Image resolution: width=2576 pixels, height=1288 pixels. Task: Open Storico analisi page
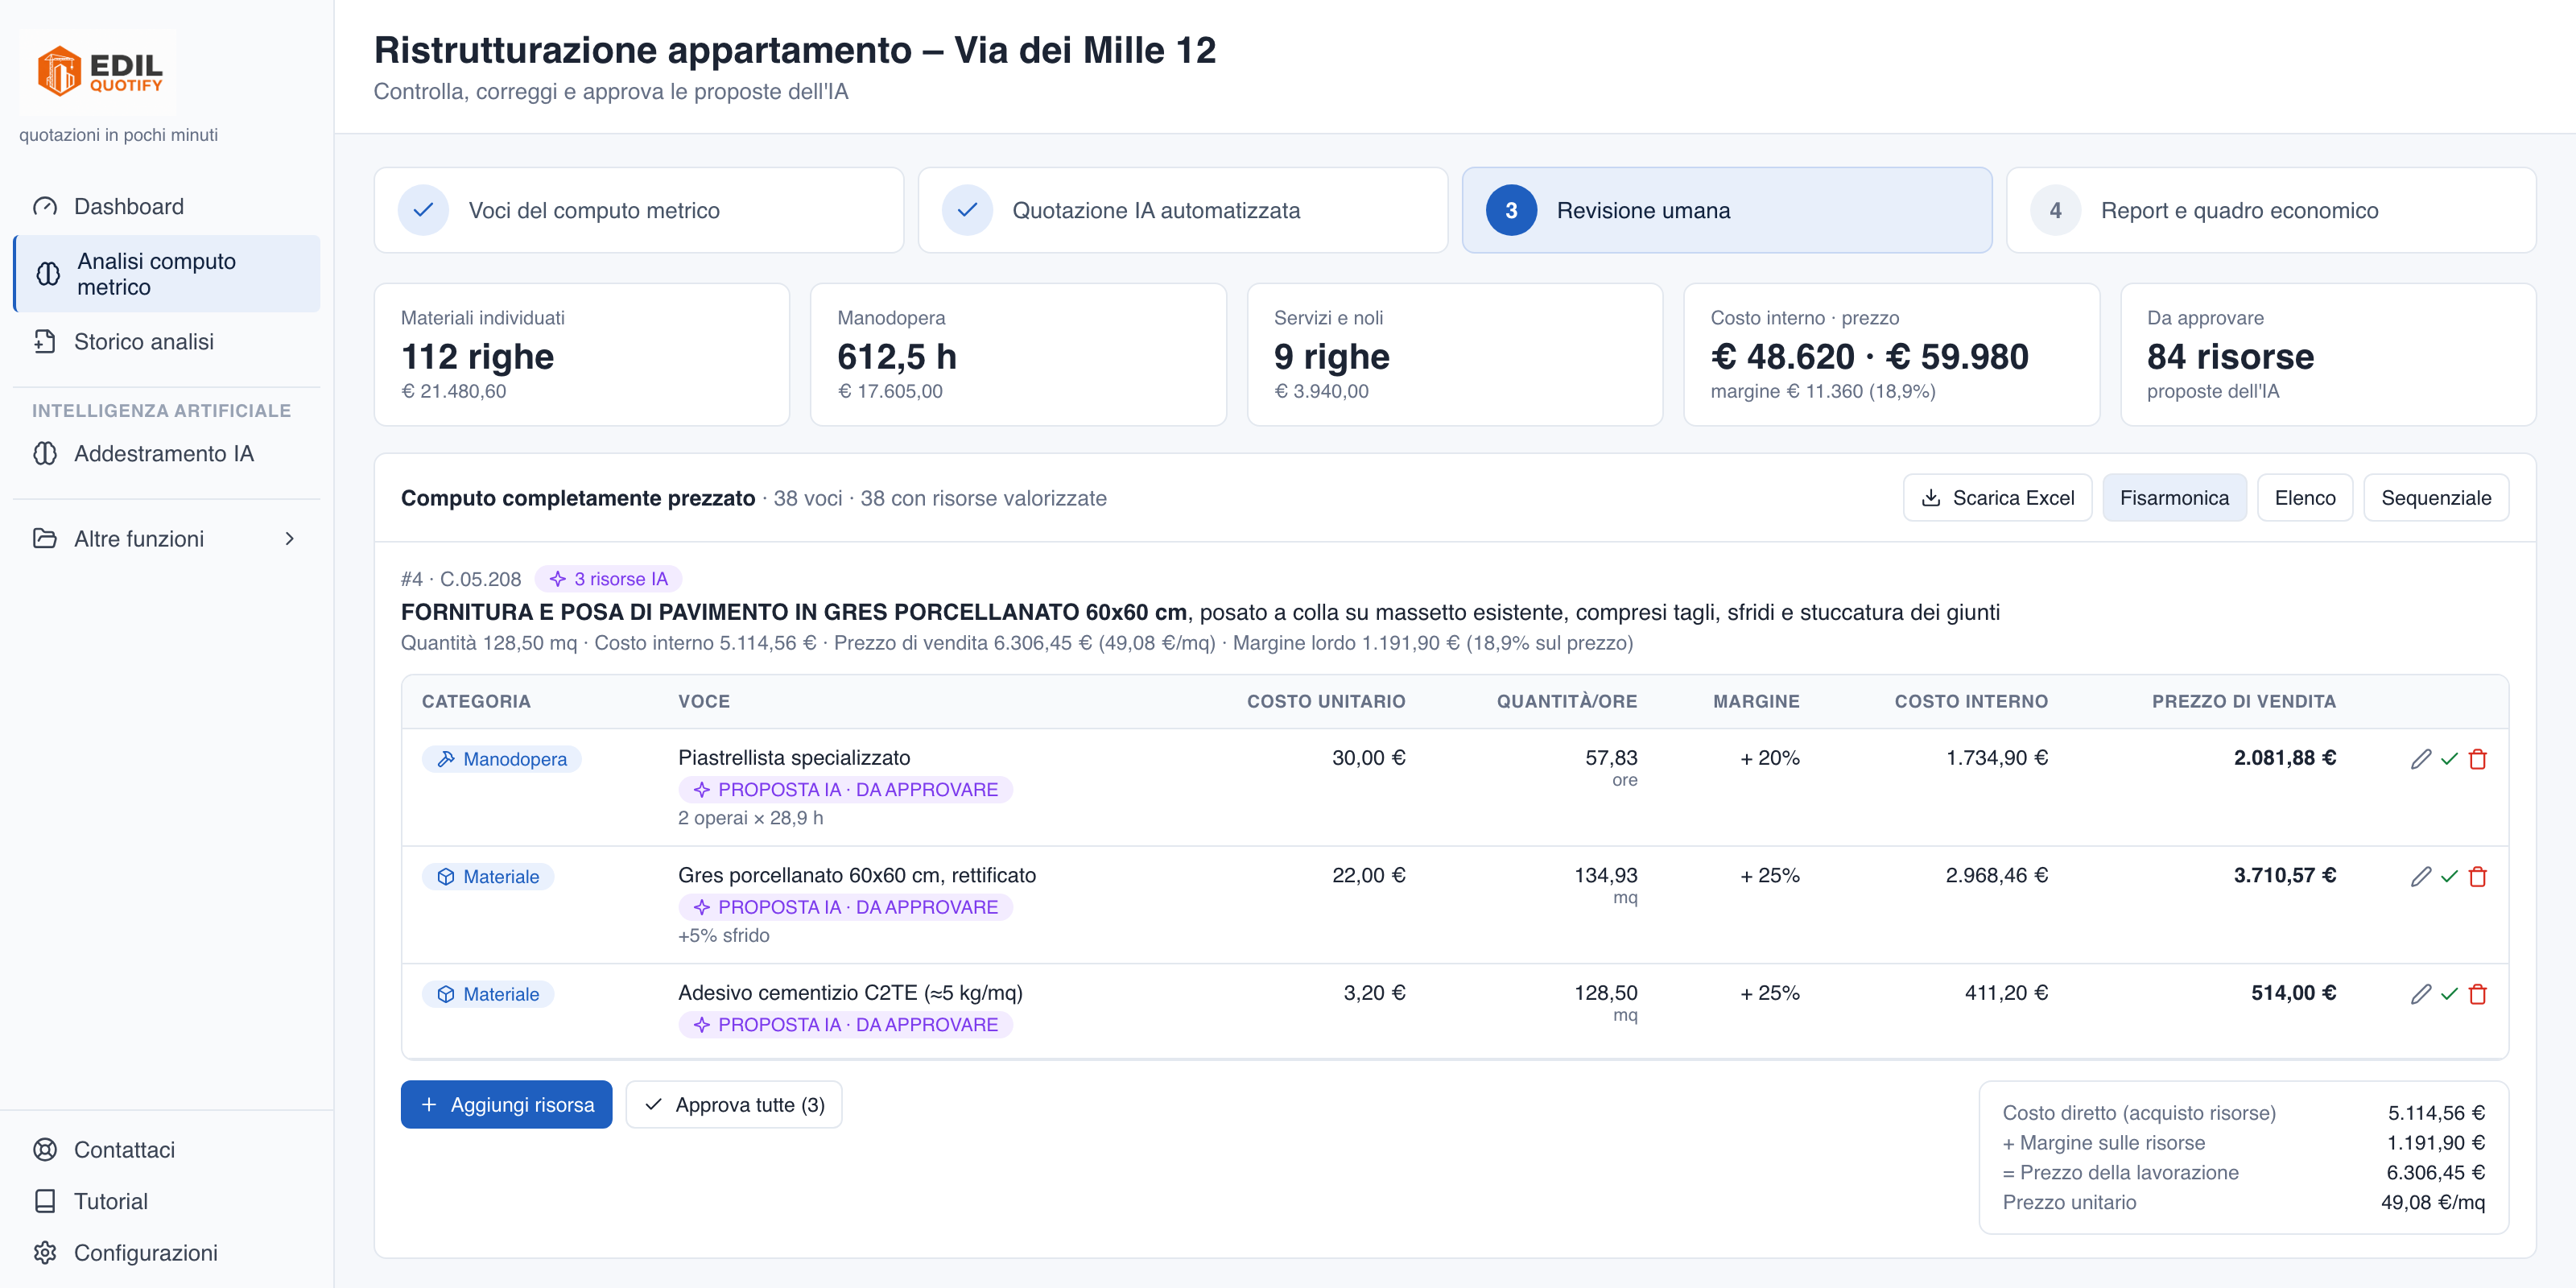click(x=167, y=342)
